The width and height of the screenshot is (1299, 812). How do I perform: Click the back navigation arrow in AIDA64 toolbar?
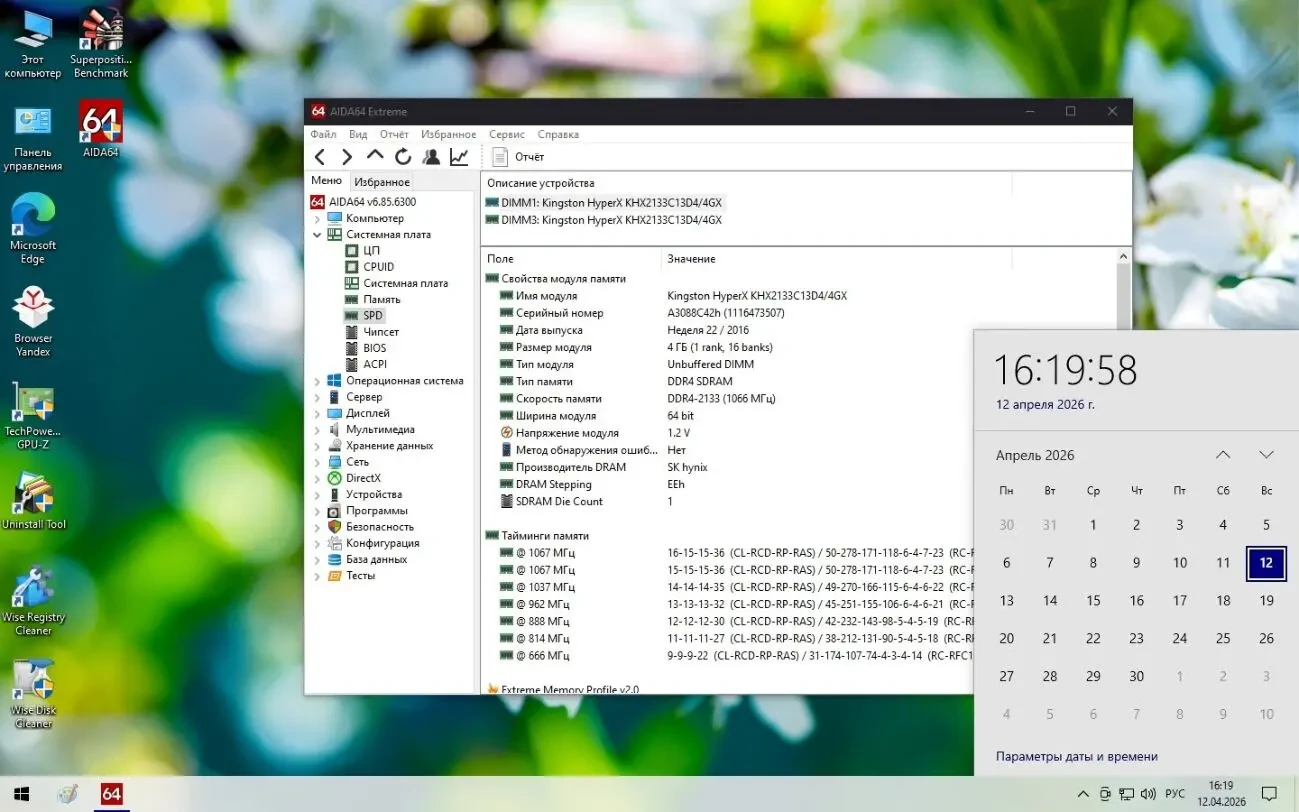(x=319, y=156)
